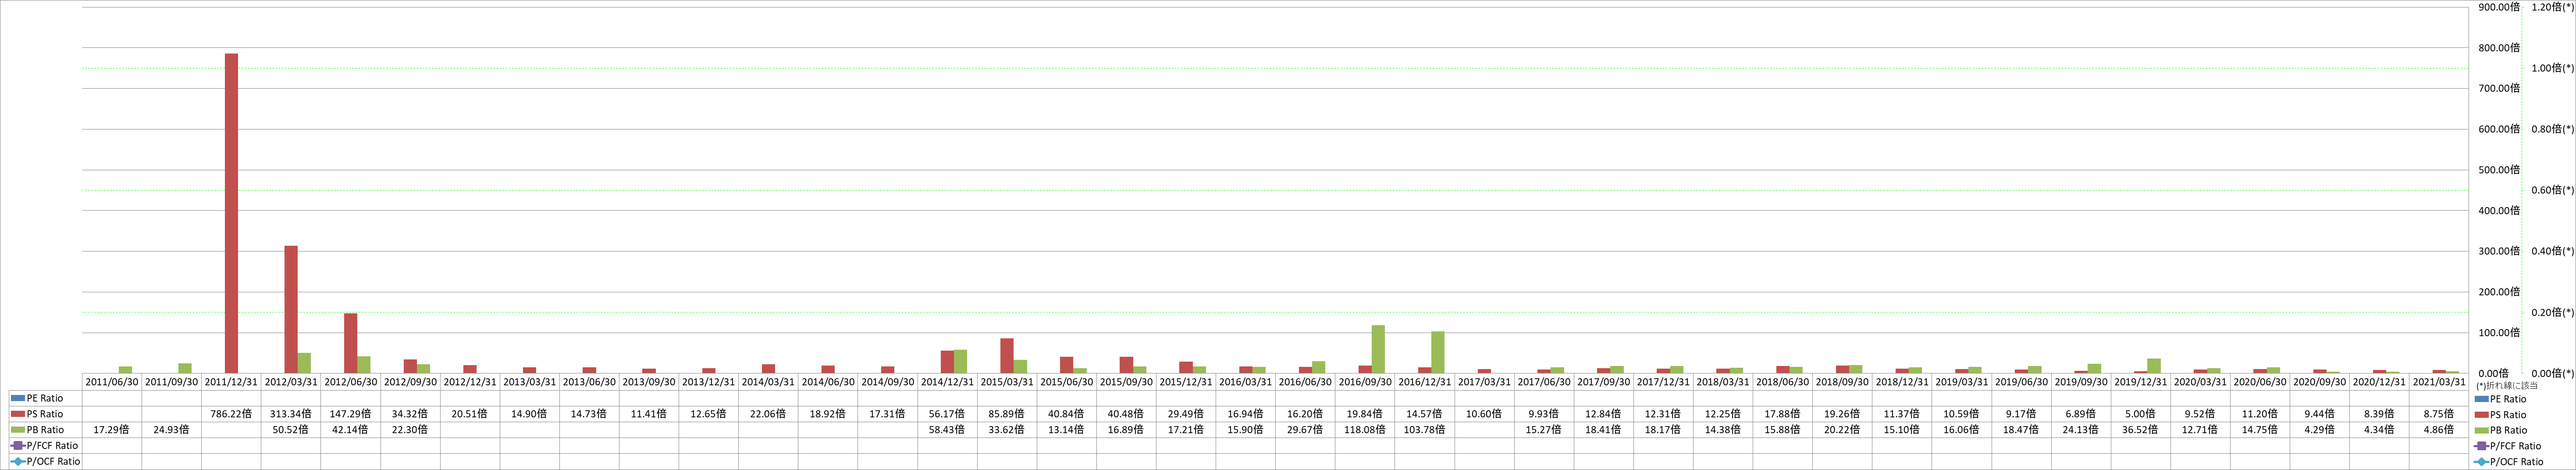Screen dimensions: 2576x470
Task: Select the red PS bar for 2012/03/31
Action: click(291, 309)
